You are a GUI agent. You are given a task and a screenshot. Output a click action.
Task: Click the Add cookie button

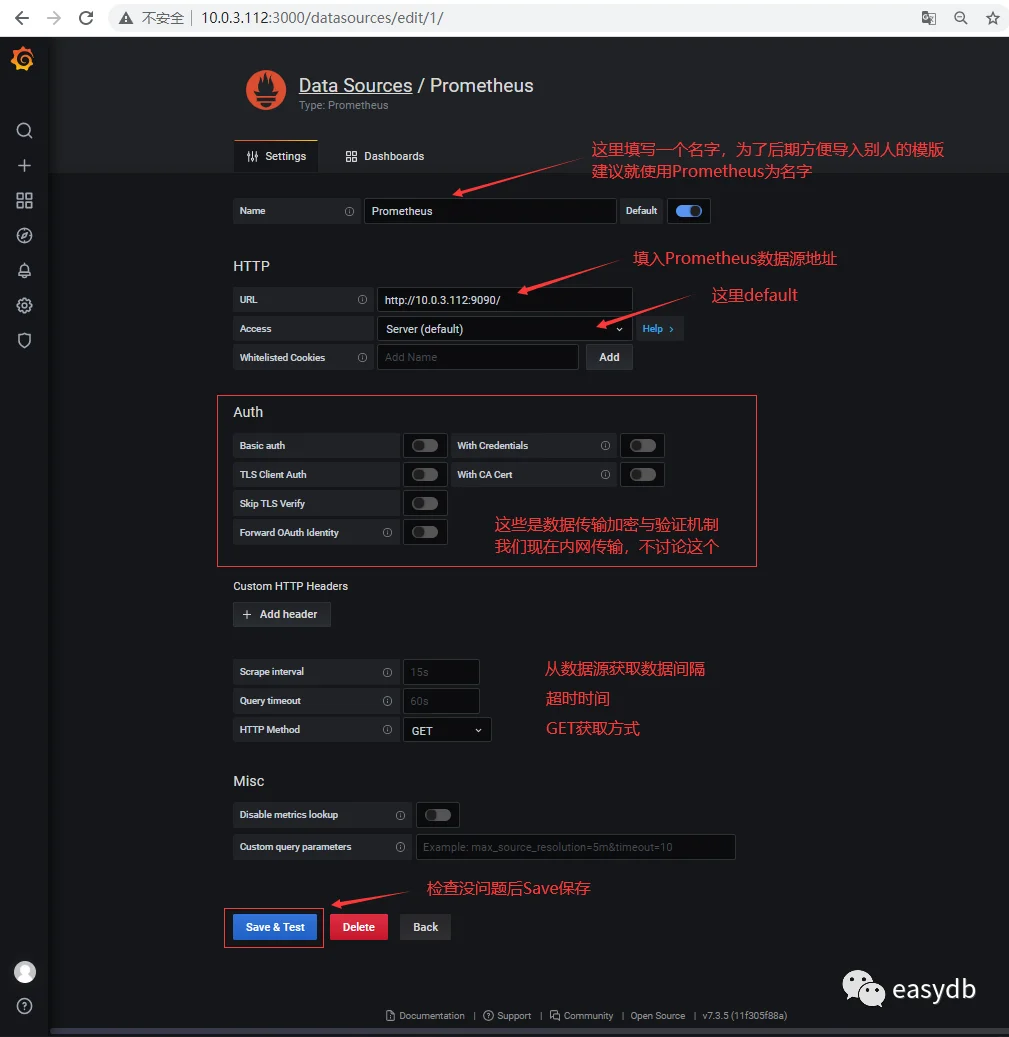[x=609, y=357]
